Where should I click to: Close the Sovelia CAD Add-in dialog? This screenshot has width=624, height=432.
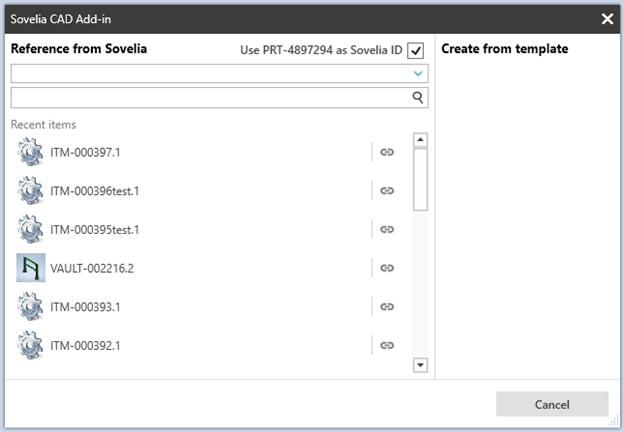coord(607,19)
